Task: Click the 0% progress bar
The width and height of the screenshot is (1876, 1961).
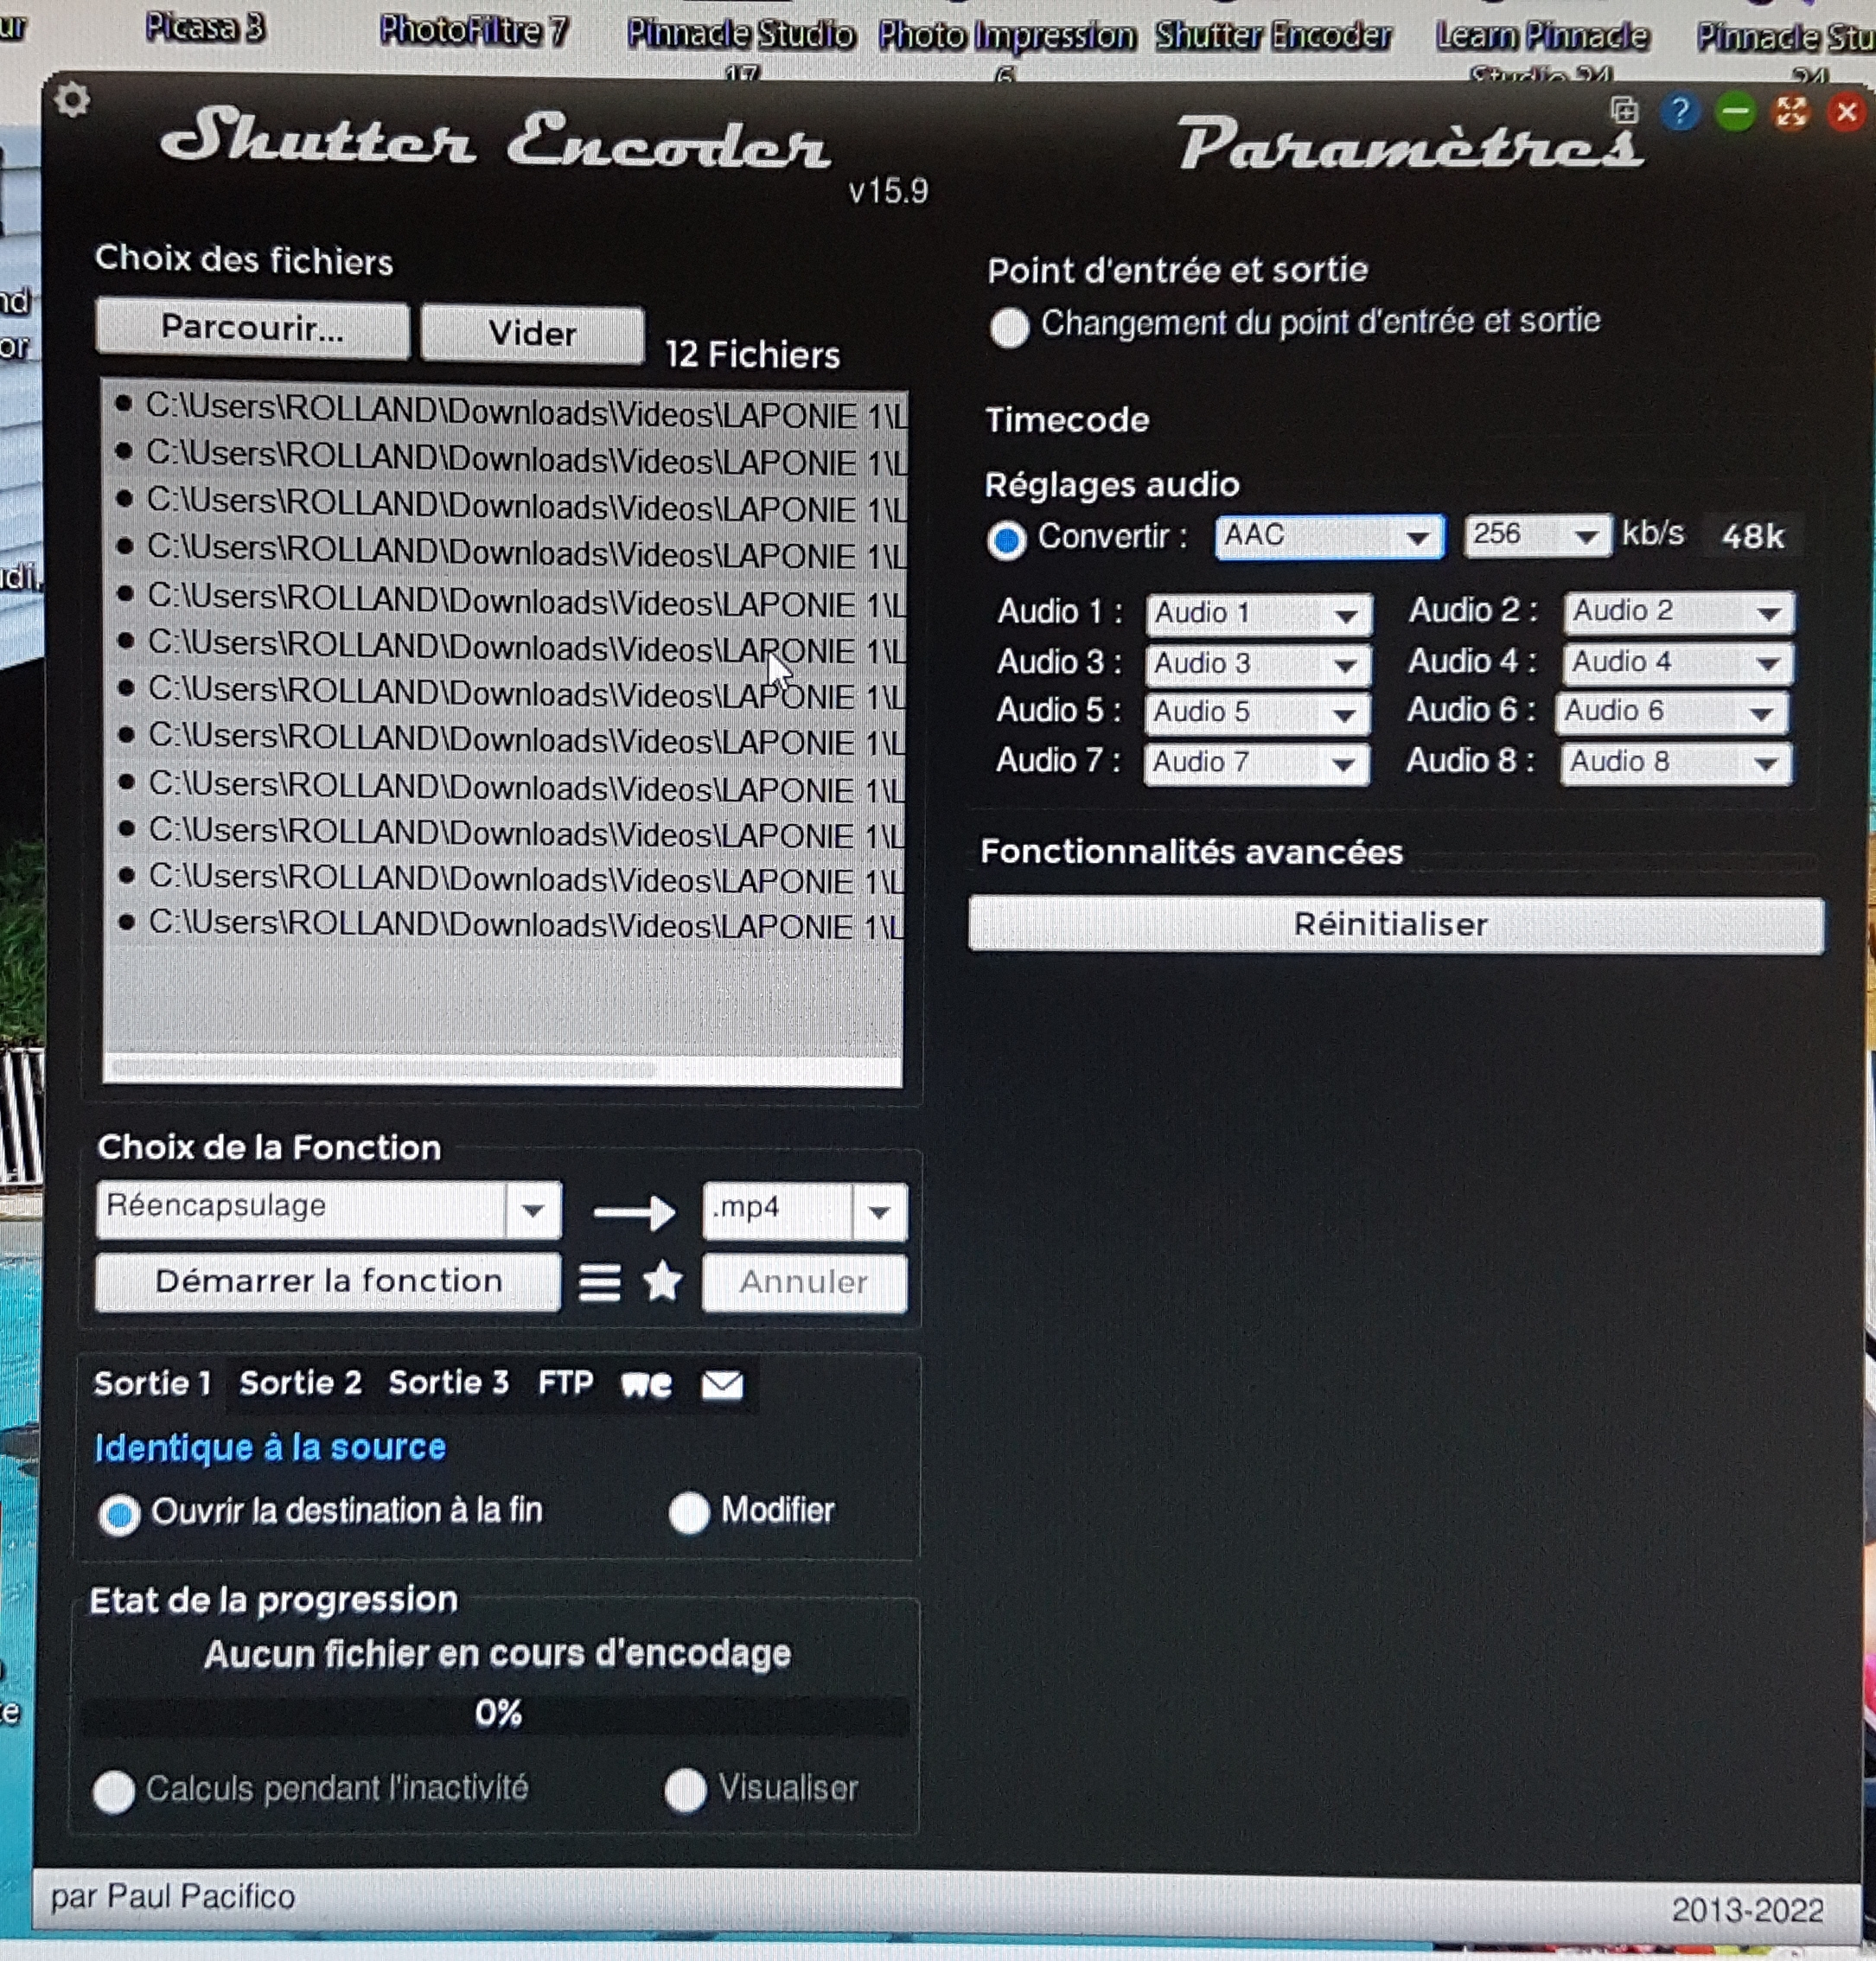Action: coord(495,1715)
